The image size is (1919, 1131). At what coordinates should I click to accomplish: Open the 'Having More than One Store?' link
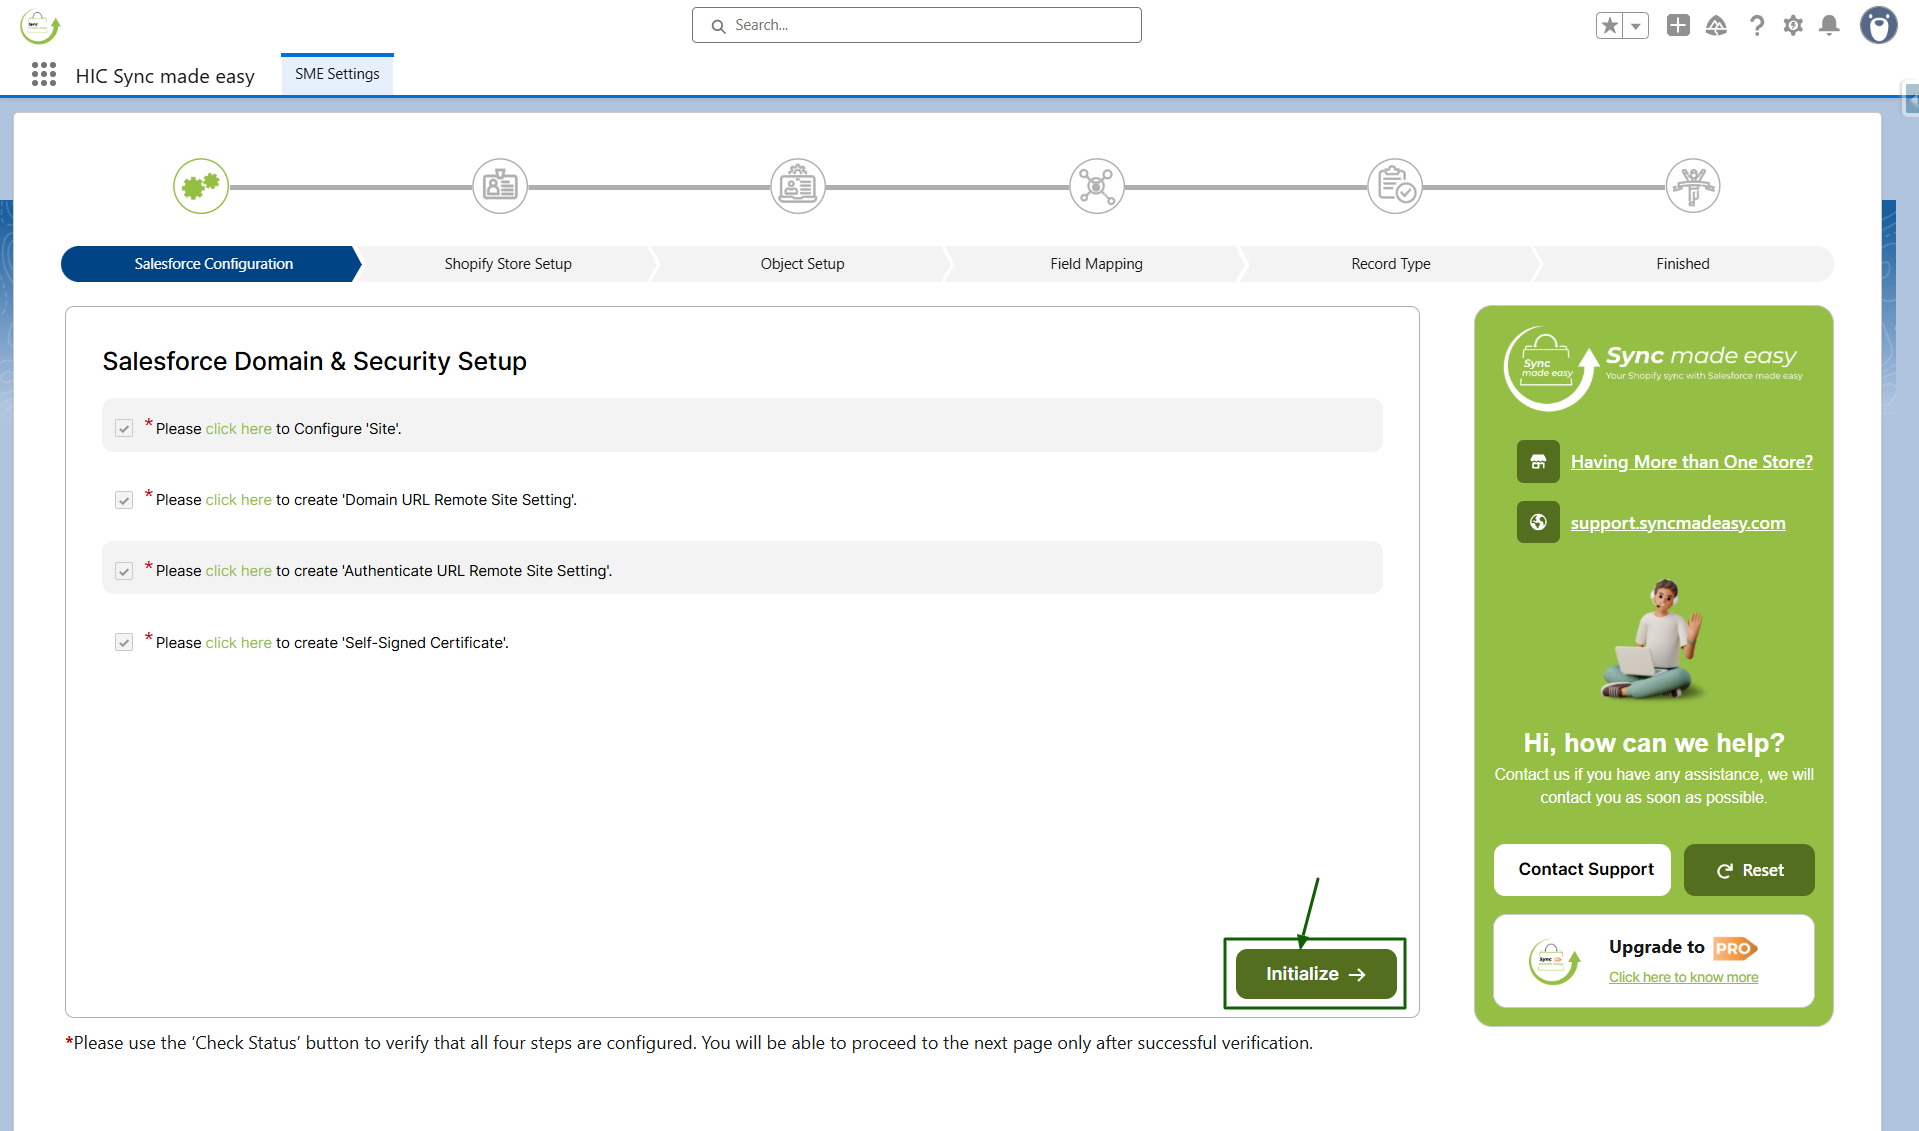pos(1691,462)
